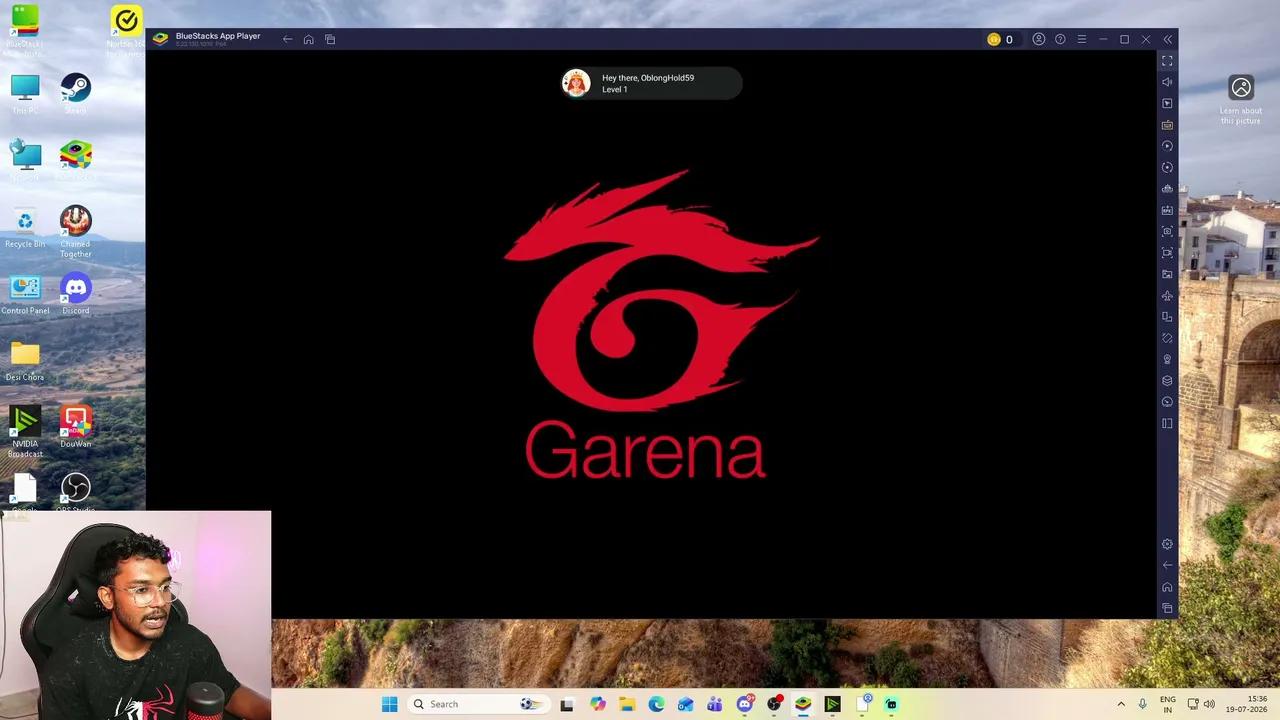The height and width of the screenshot is (720, 1280).
Task: Click the system tray microphone icon
Action: point(1142,704)
